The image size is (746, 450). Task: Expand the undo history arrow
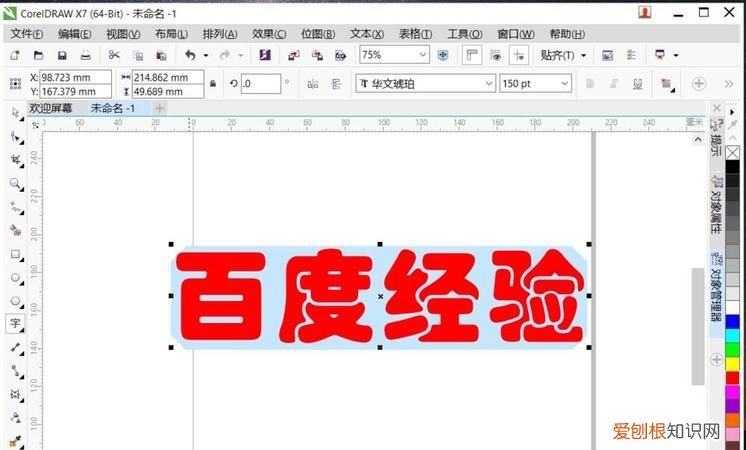pos(206,56)
